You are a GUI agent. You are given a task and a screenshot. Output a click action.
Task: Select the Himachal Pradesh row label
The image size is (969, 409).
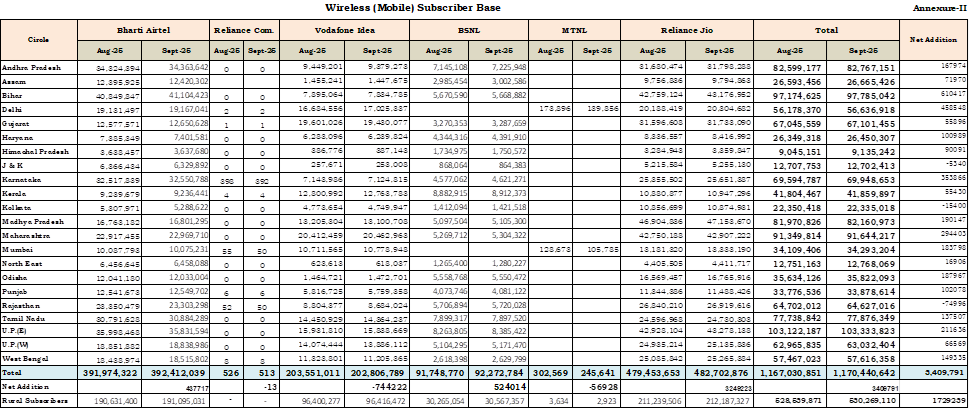[x=35, y=144]
